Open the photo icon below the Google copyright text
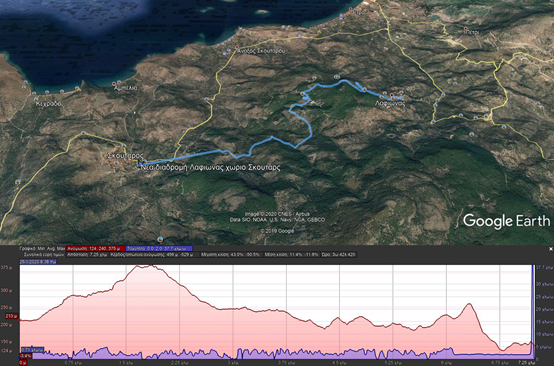Screen dimensions: 554x366 [x=160, y=239]
